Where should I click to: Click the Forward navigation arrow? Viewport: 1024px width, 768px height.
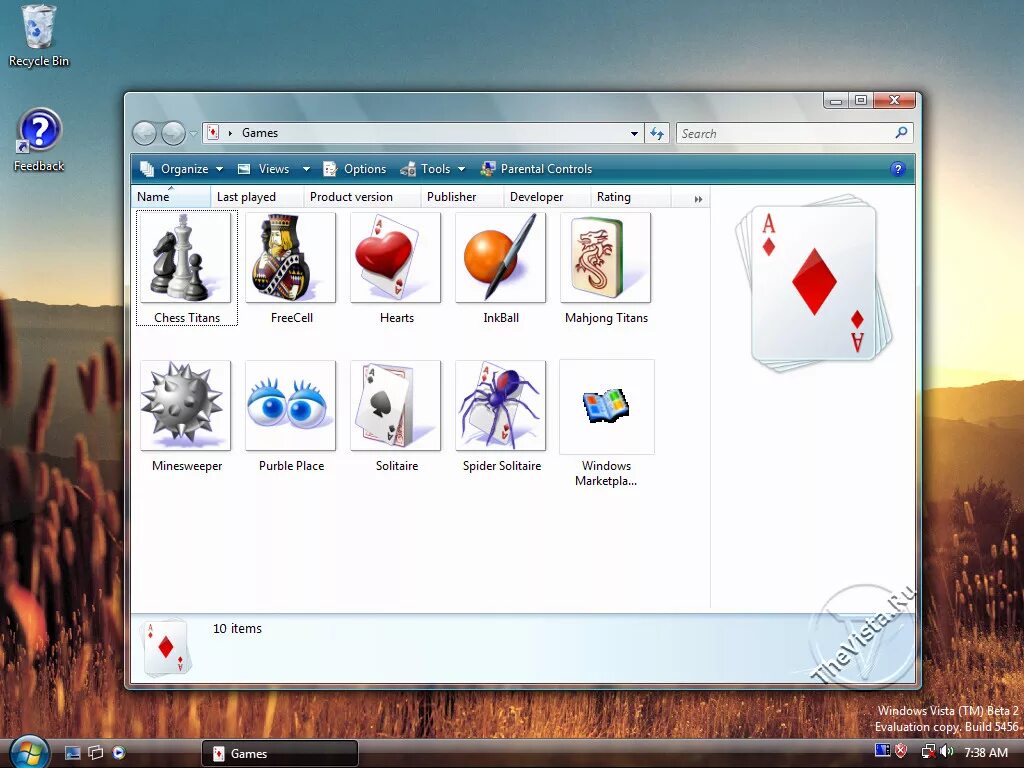173,134
